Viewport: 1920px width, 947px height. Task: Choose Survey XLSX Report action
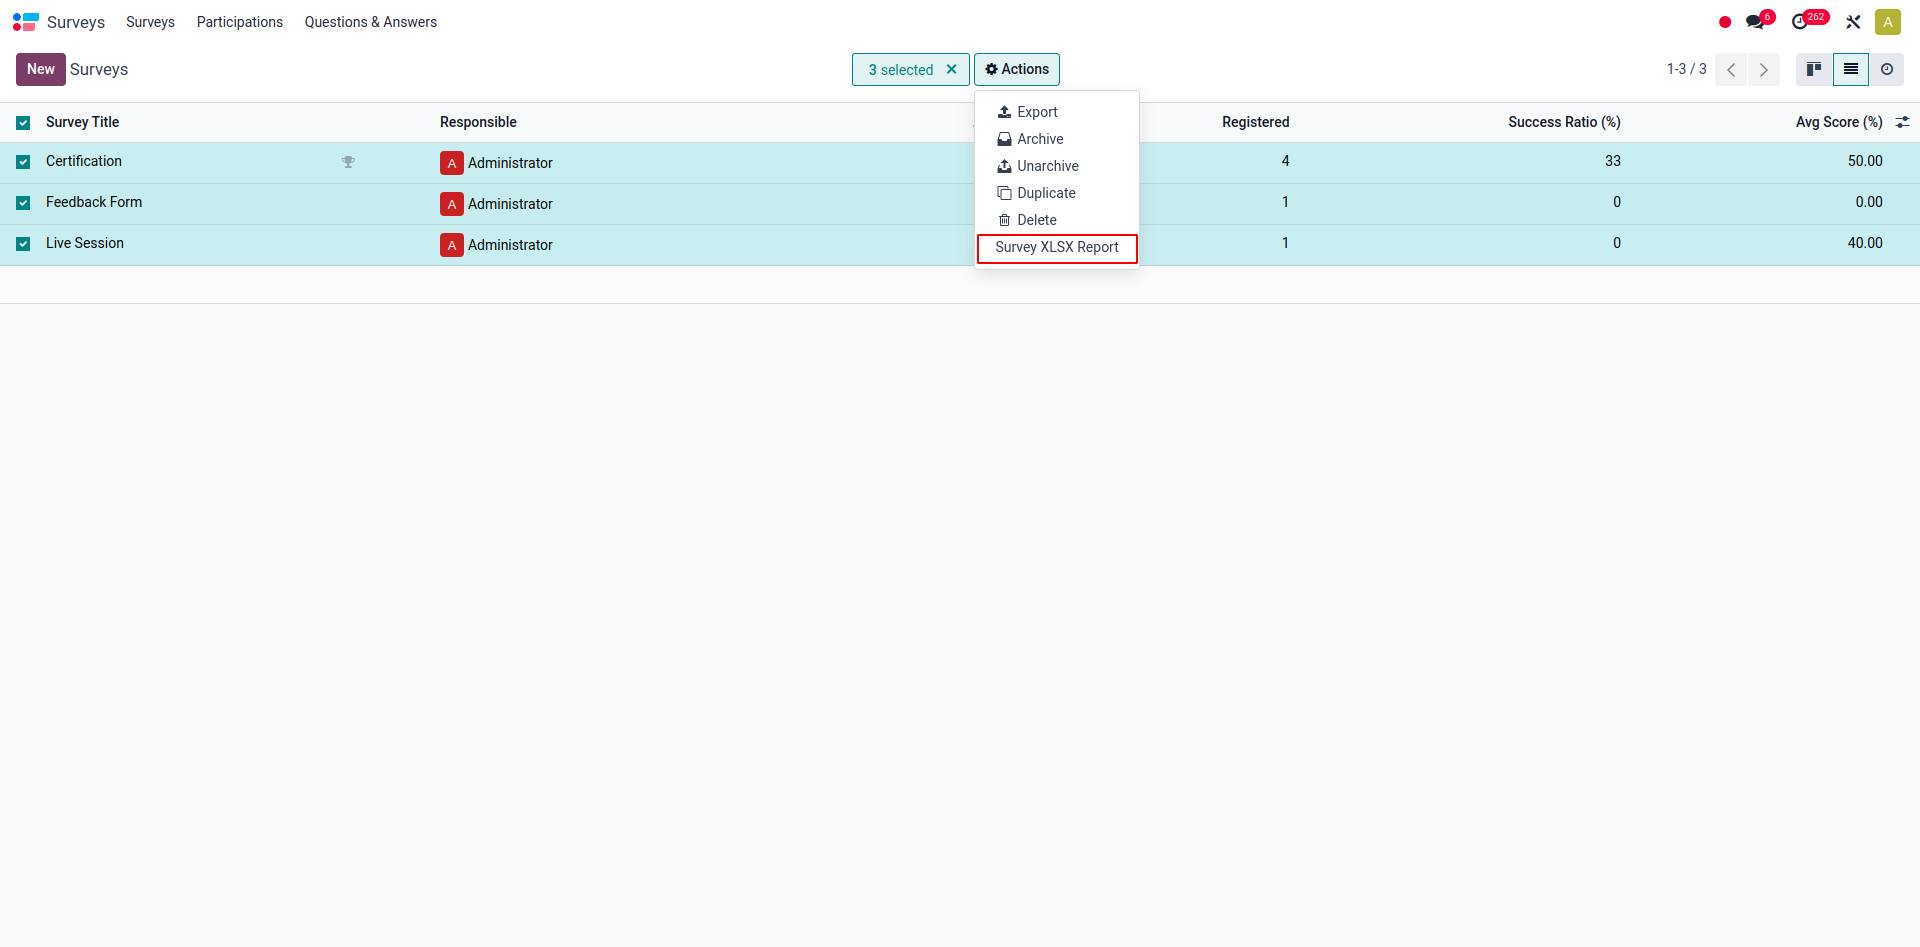[x=1057, y=248]
